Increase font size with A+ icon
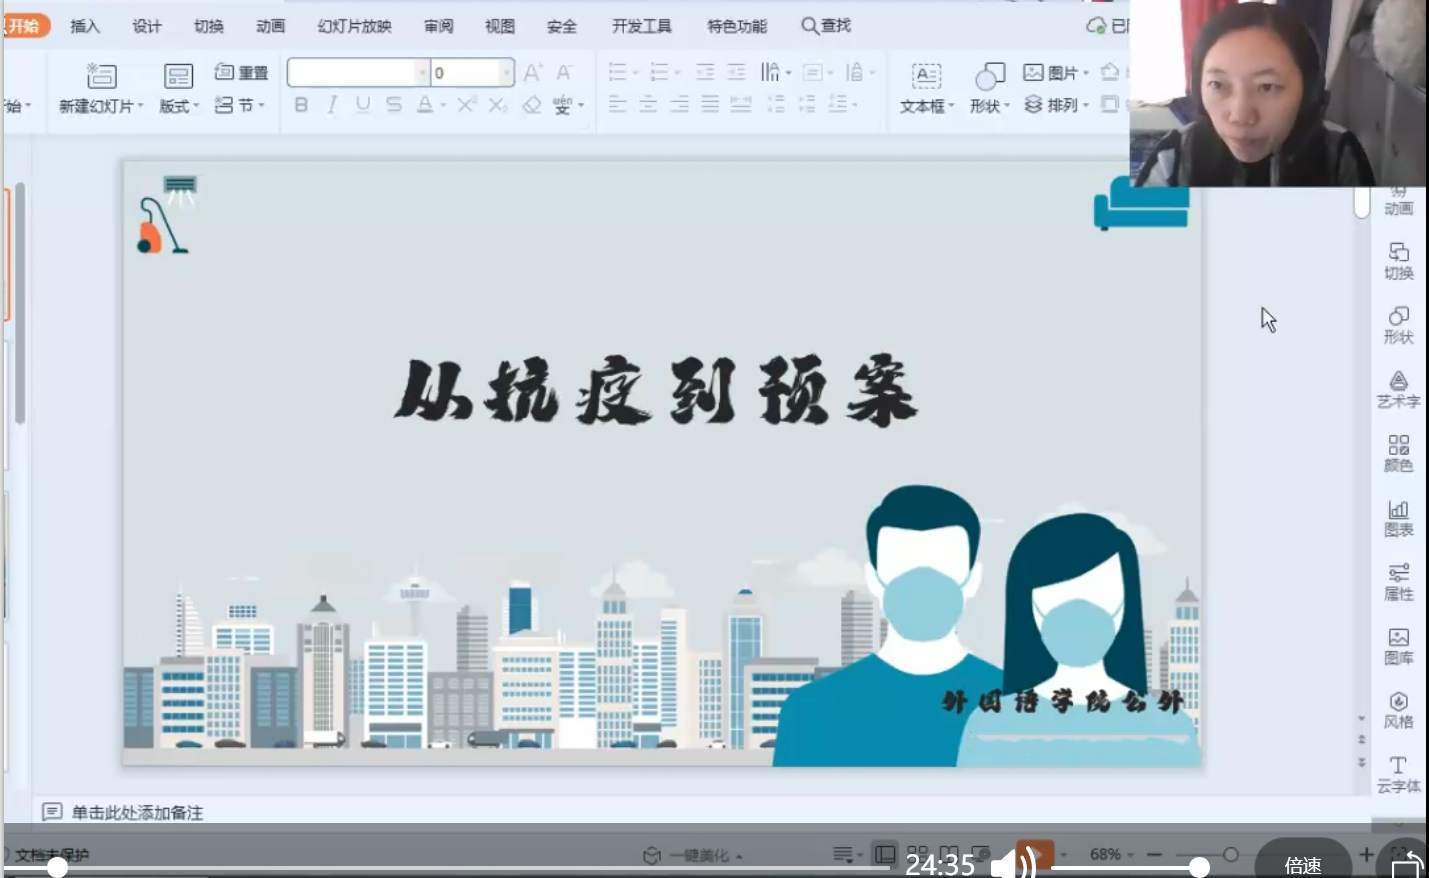The height and width of the screenshot is (878, 1429). [x=533, y=72]
